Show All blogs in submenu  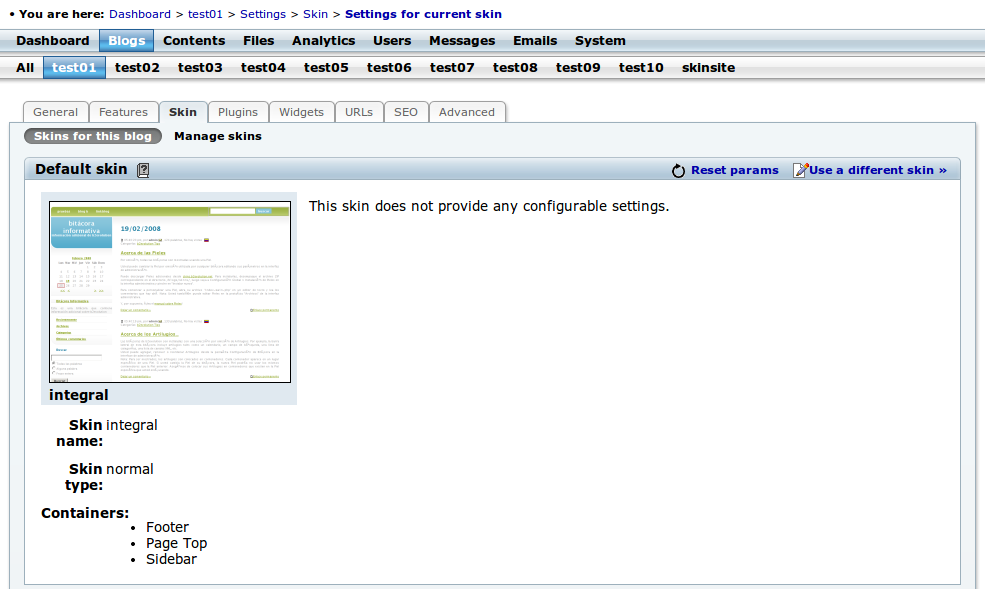click(25, 68)
